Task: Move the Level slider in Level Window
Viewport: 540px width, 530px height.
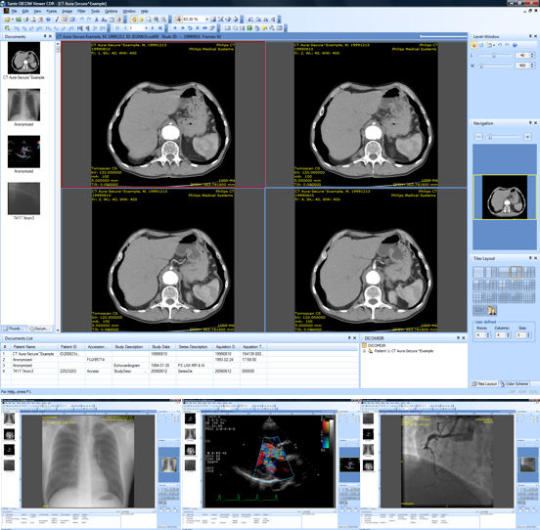Action: click(494, 55)
